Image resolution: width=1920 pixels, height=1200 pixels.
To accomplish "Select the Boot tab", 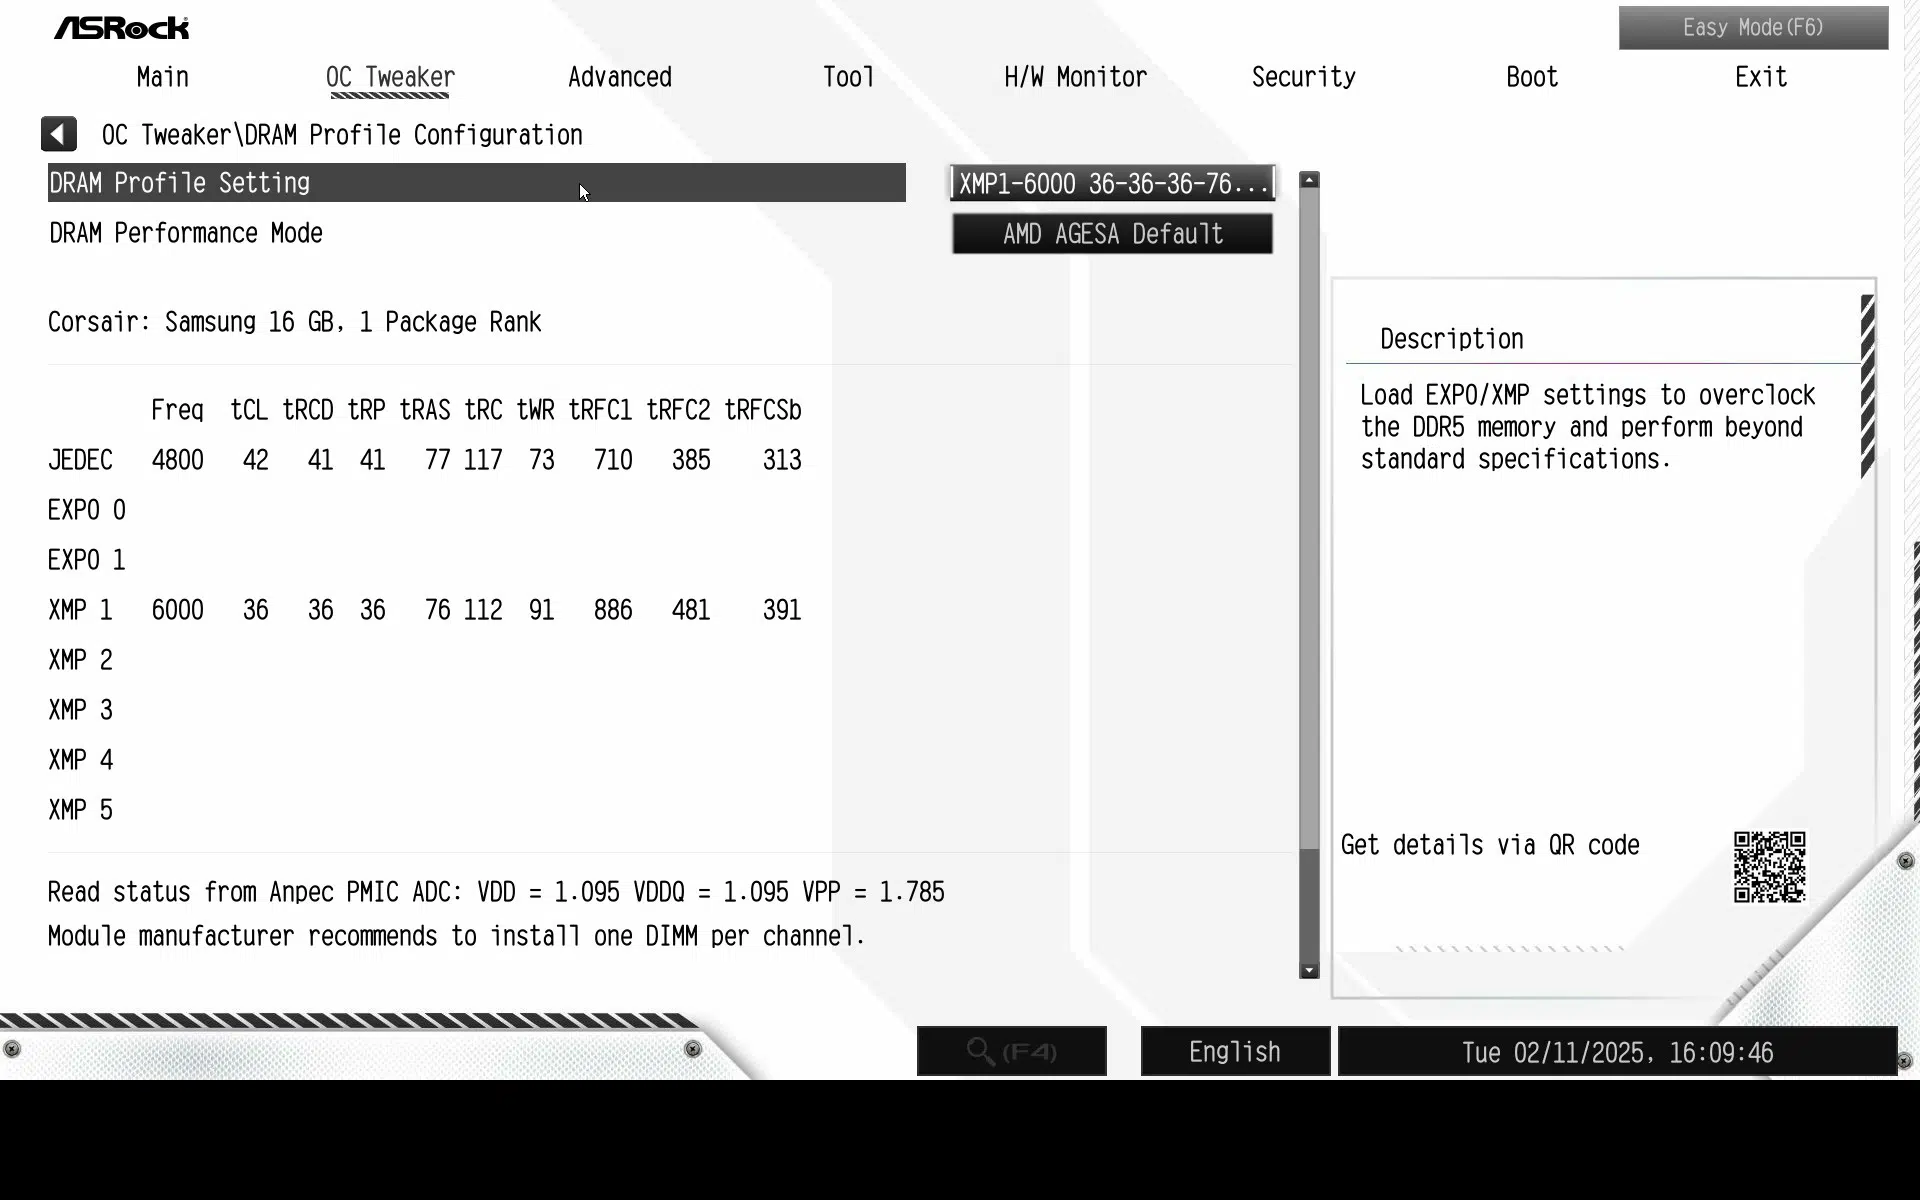I will click(1532, 77).
